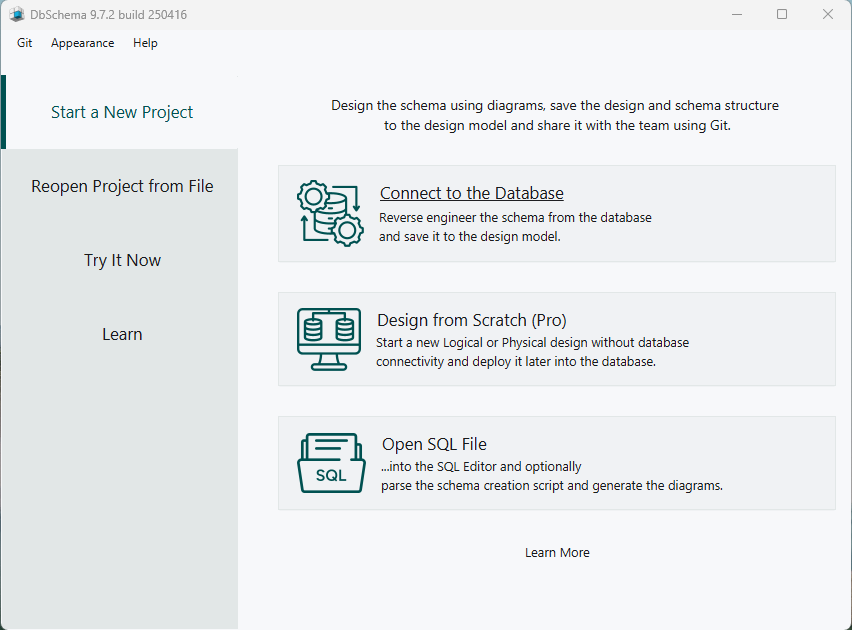Click 'and save it to the design model.' text

click(469, 236)
